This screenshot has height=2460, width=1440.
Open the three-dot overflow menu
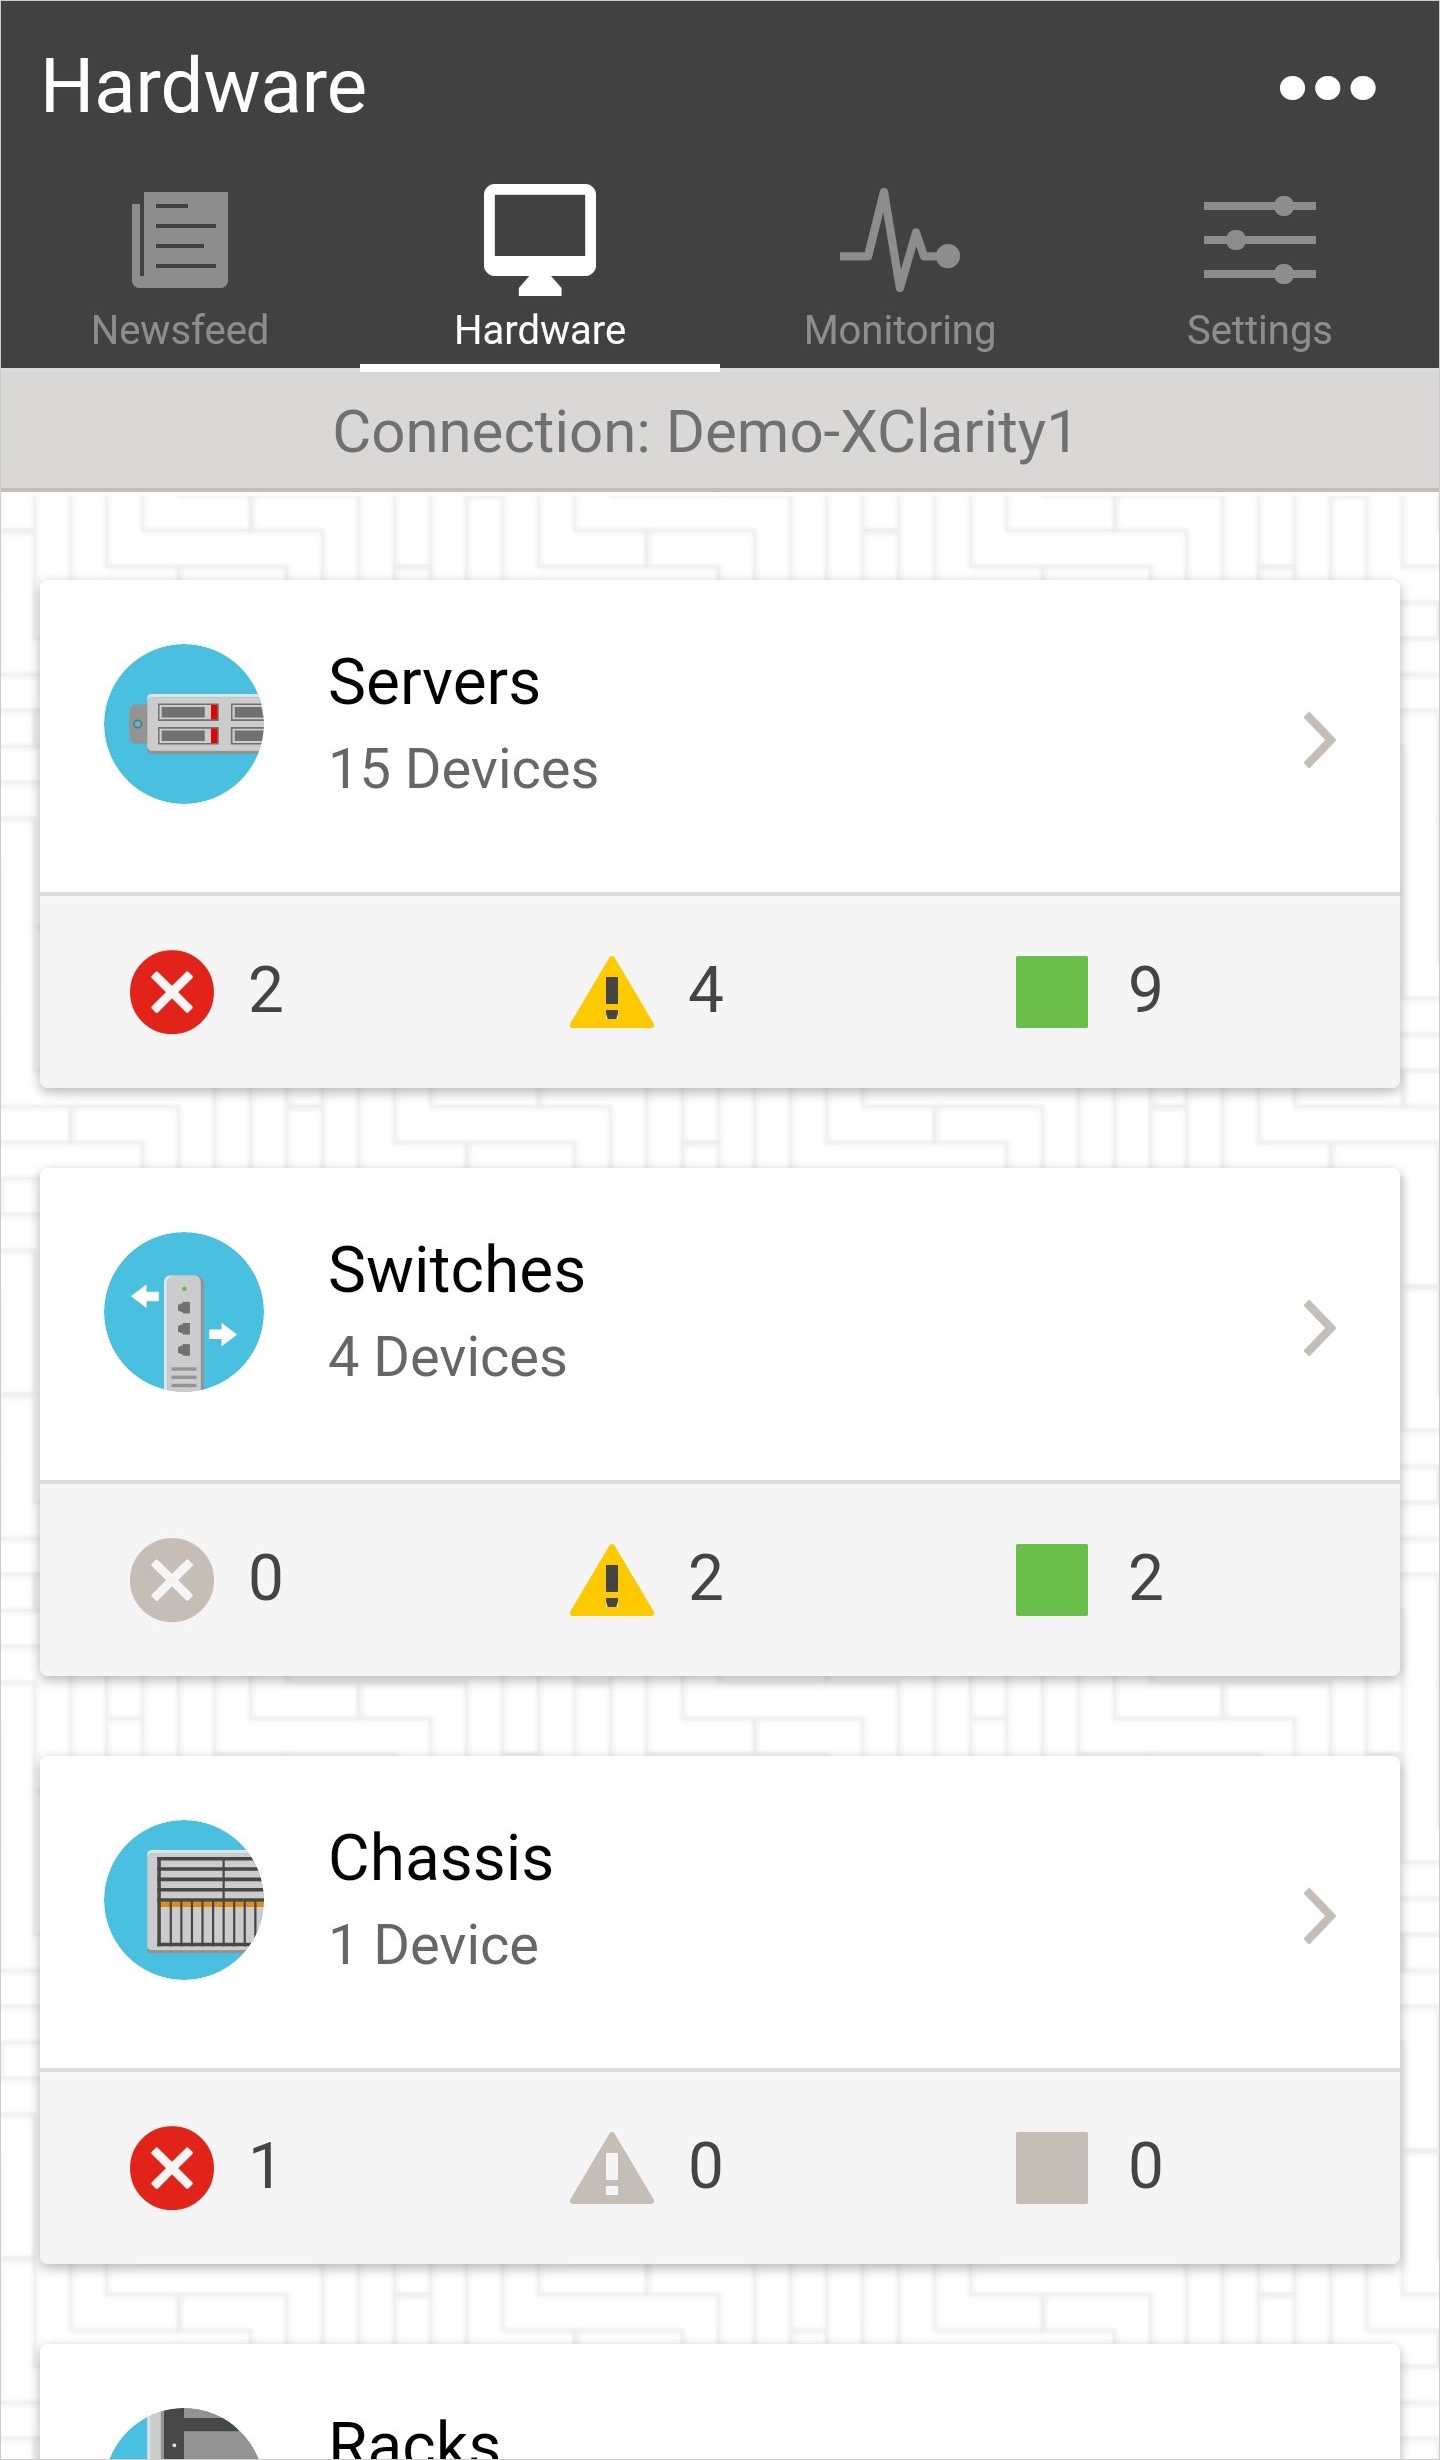click(1327, 88)
